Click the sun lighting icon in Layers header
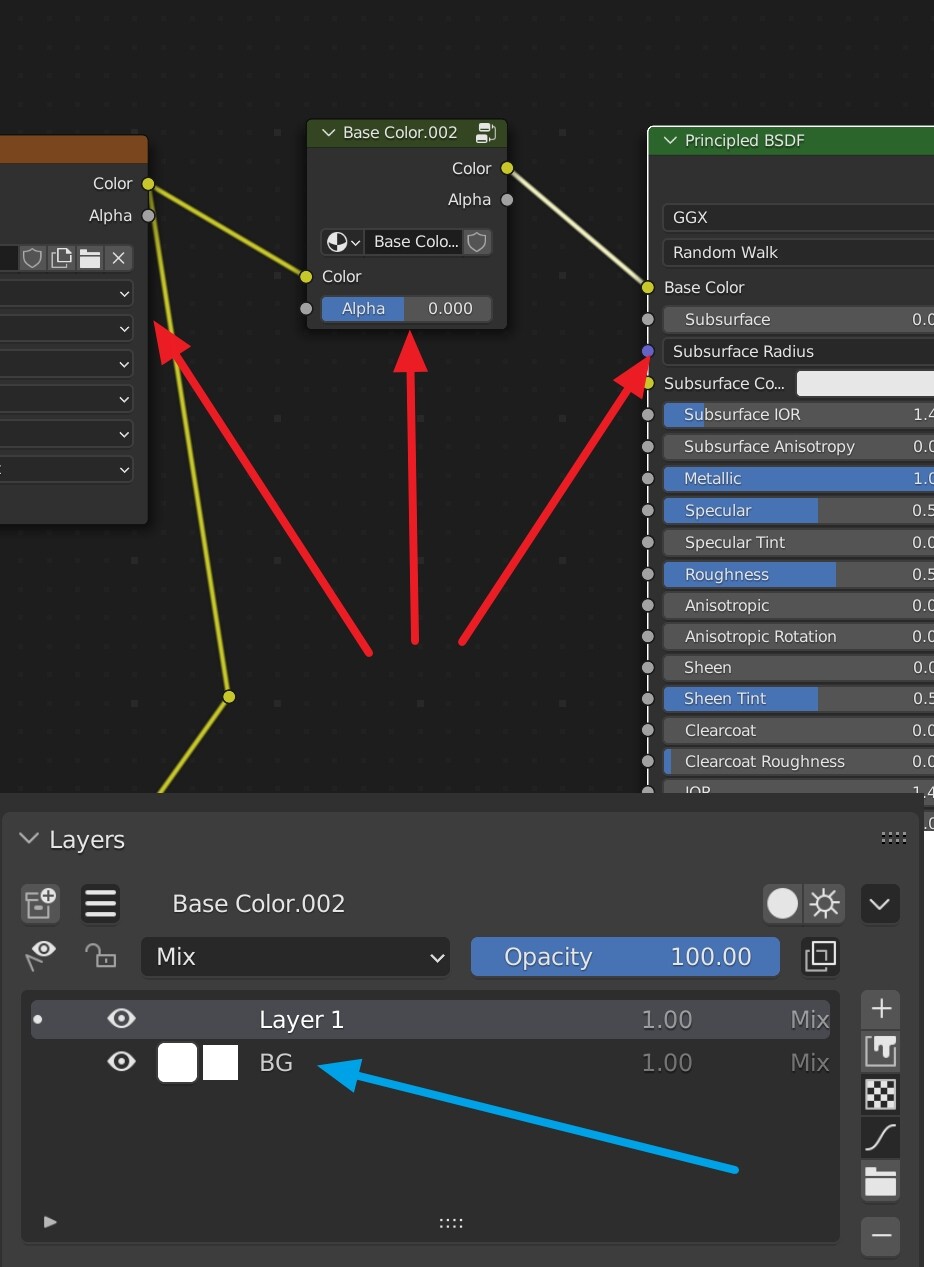Viewport: 934px width, 1267px height. [824, 904]
